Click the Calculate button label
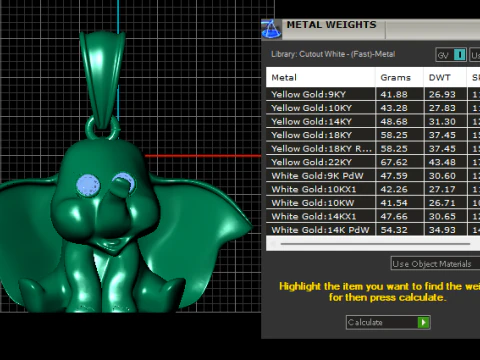 coord(366,322)
